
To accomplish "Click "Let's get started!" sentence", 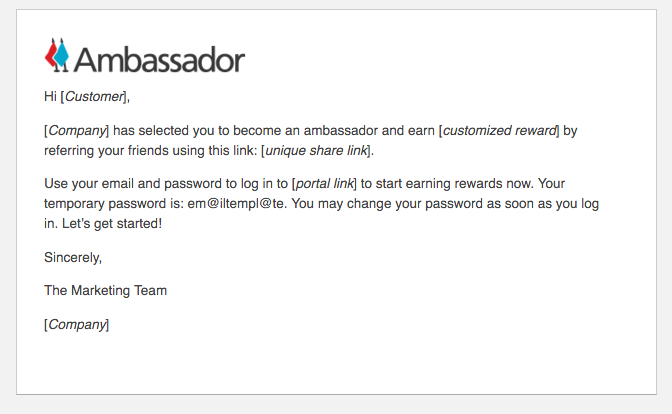I will (x=104, y=223).
